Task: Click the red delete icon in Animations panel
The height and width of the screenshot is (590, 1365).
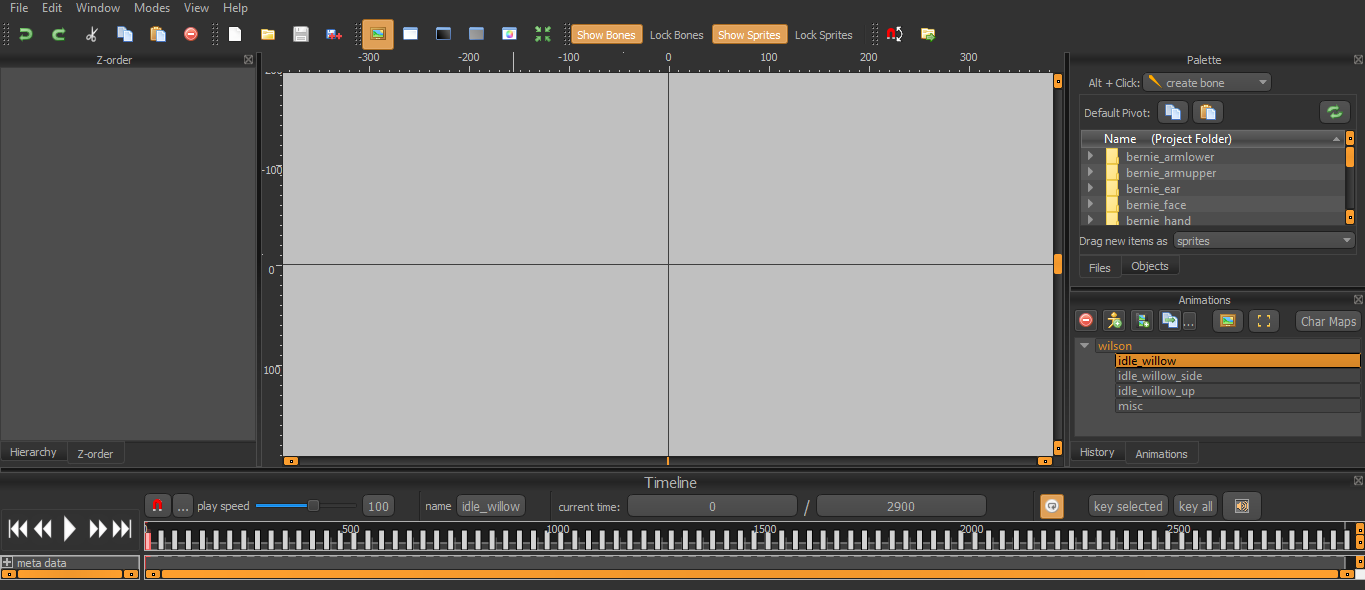Action: coord(1086,321)
